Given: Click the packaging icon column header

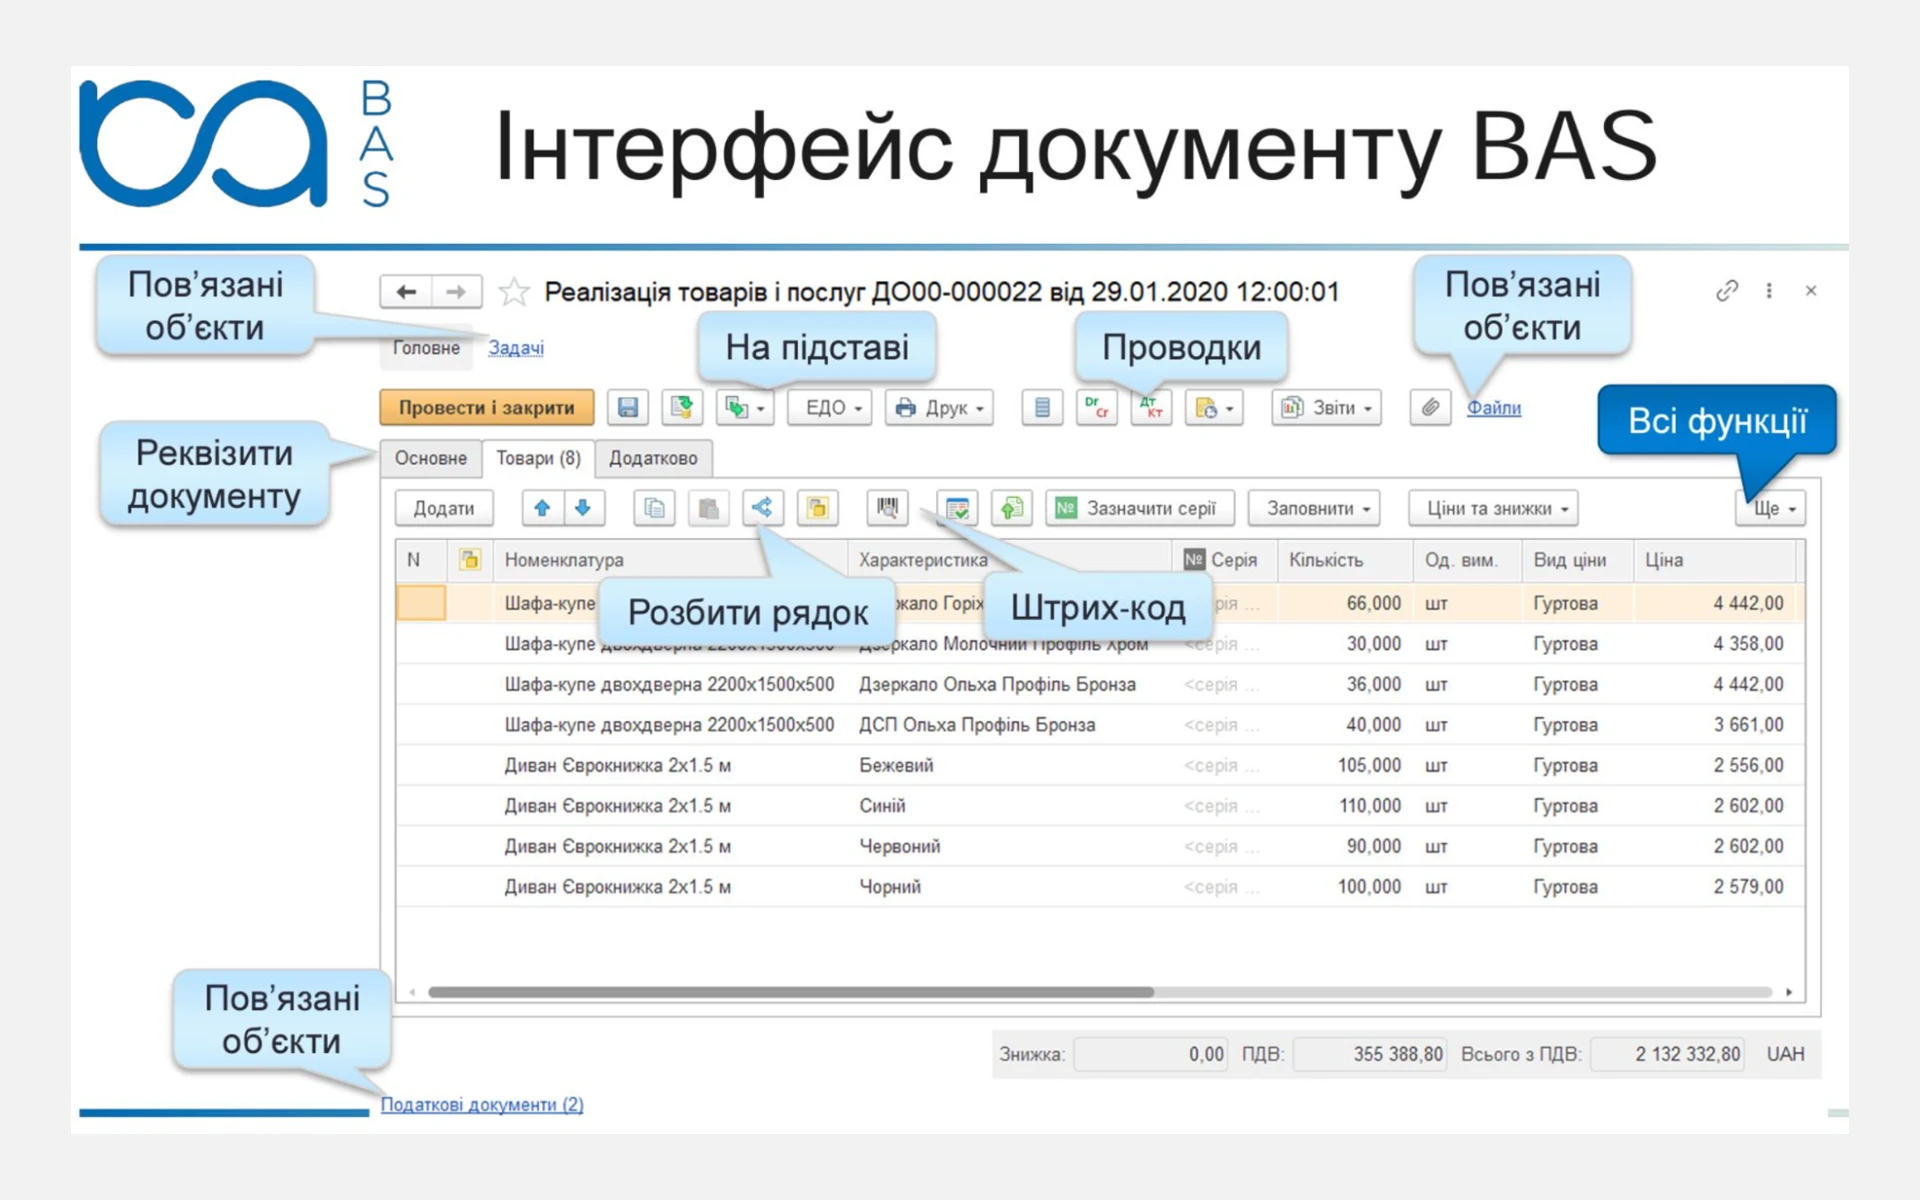Looking at the screenshot, I should coord(469,560).
